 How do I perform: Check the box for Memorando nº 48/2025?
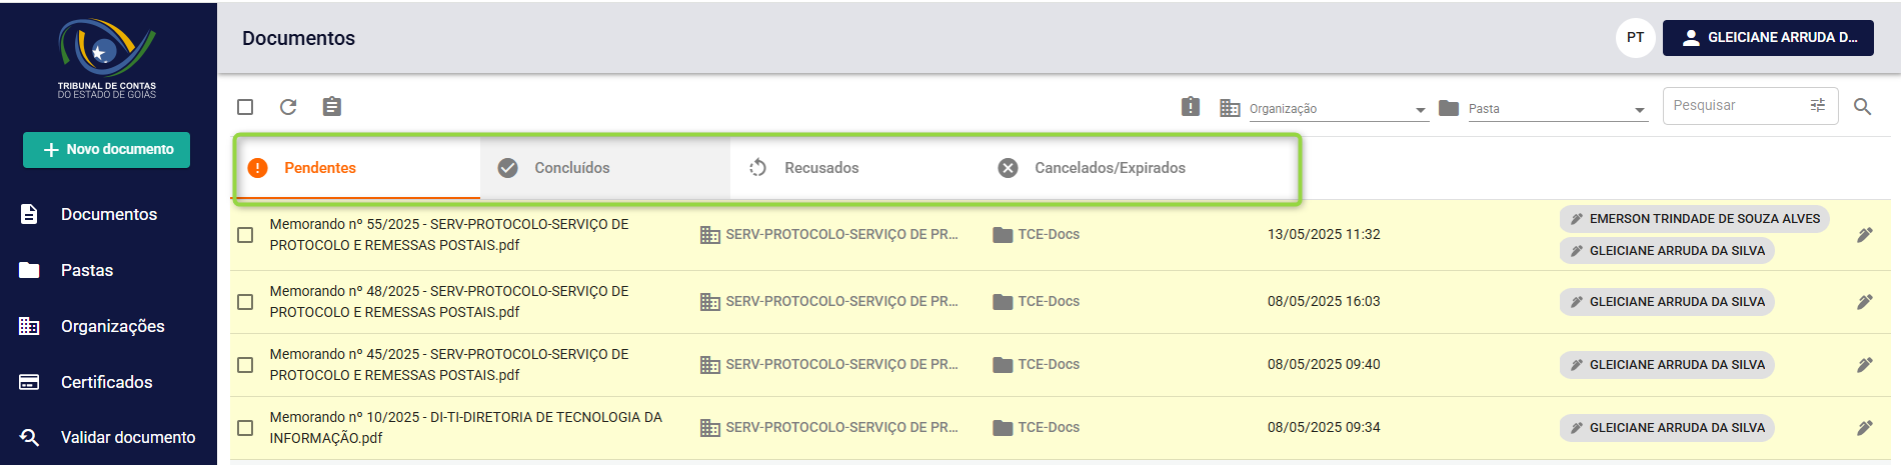point(245,302)
